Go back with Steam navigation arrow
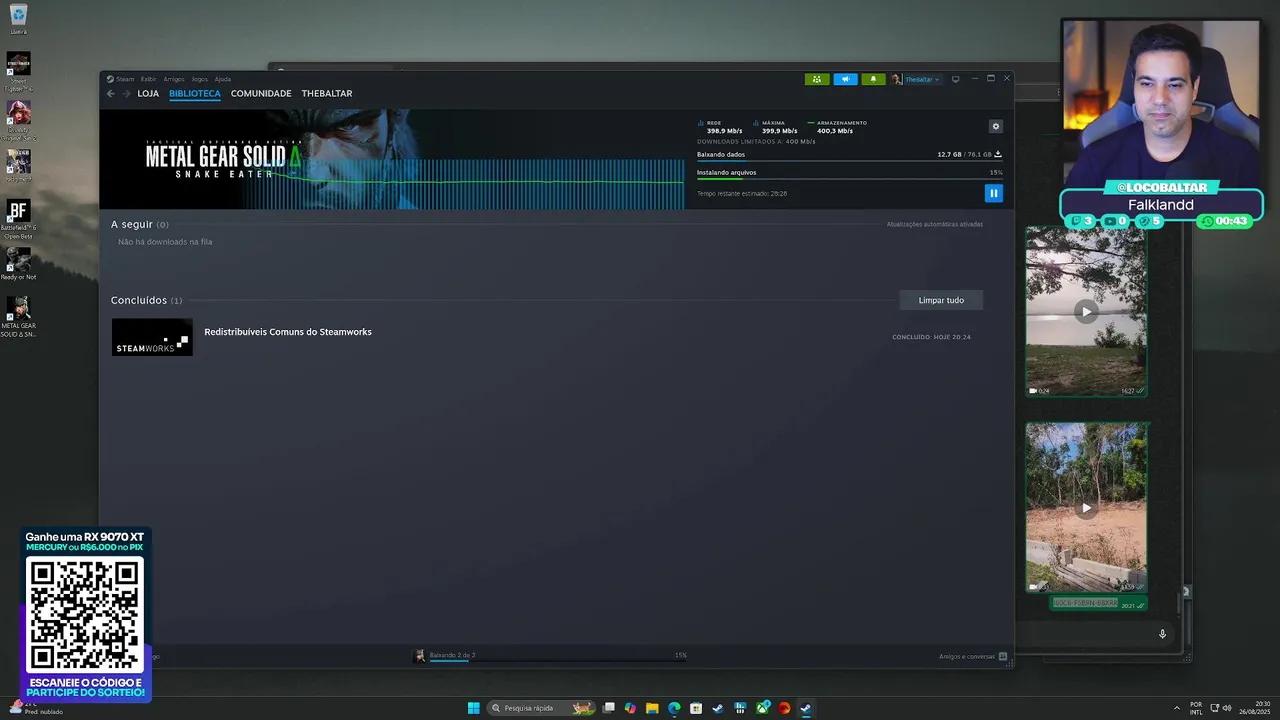The width and height of the screenshot is (1280, 720). point(111,94)
